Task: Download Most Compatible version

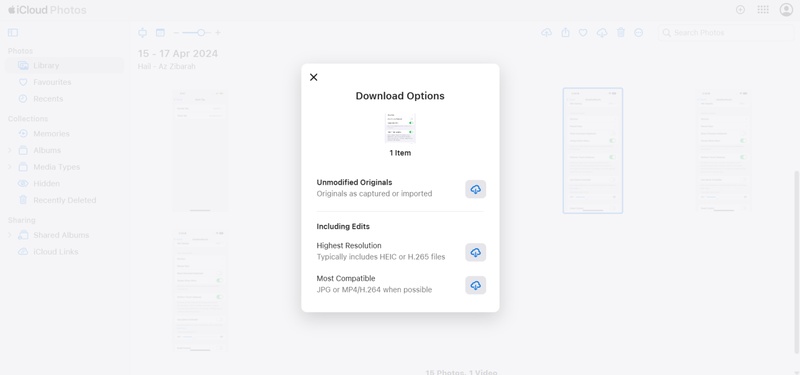Action: (x=476, y=285)
